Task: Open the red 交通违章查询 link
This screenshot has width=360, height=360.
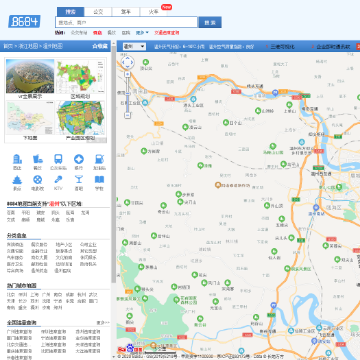Action: pyautogui.click(x=167, y=33)
